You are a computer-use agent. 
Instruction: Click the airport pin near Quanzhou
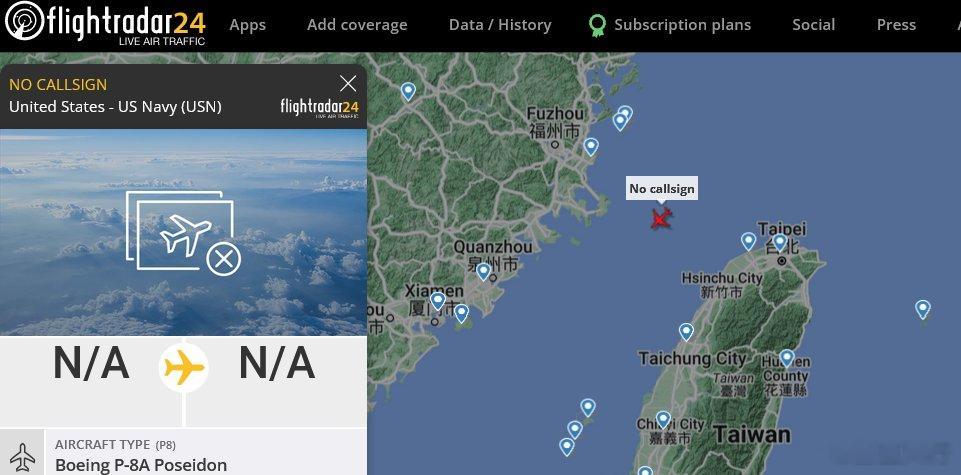pos(484,271)
